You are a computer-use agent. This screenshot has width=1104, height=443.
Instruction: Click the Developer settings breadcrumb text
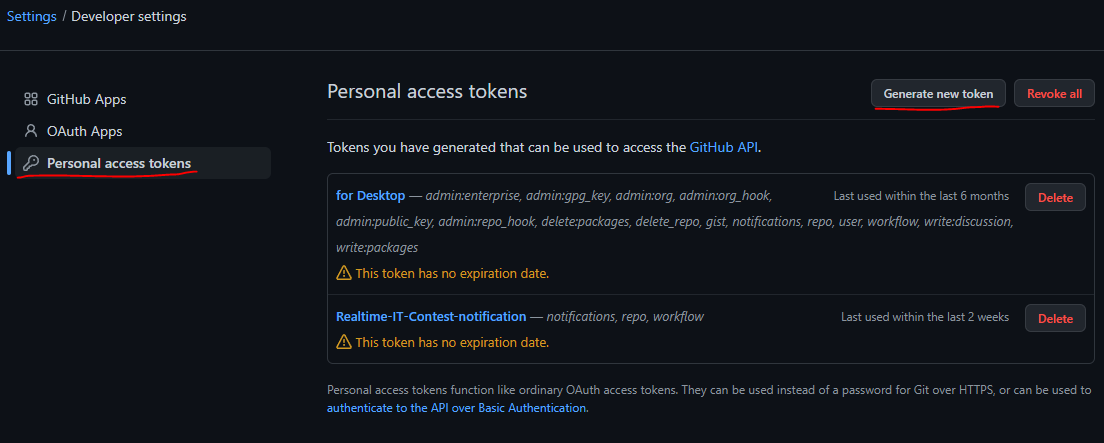[129, 16]
